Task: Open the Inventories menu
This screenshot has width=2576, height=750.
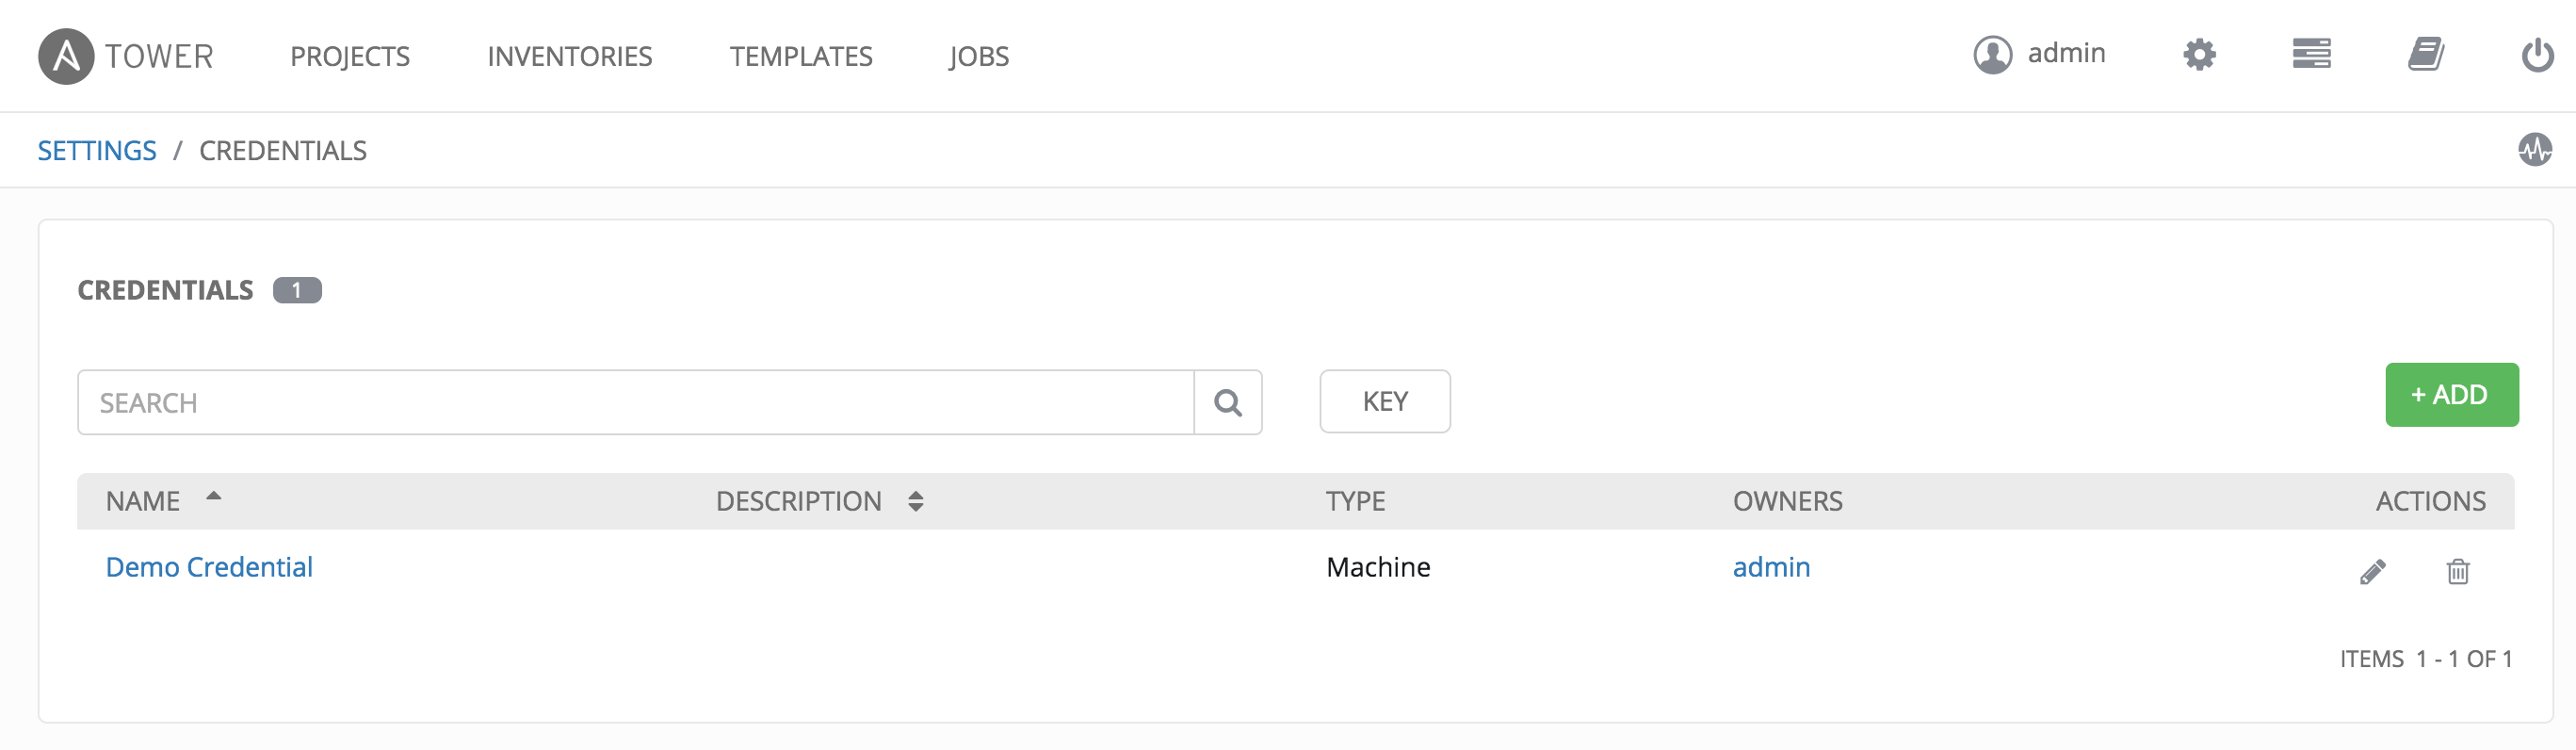Action: coord(569,57)
